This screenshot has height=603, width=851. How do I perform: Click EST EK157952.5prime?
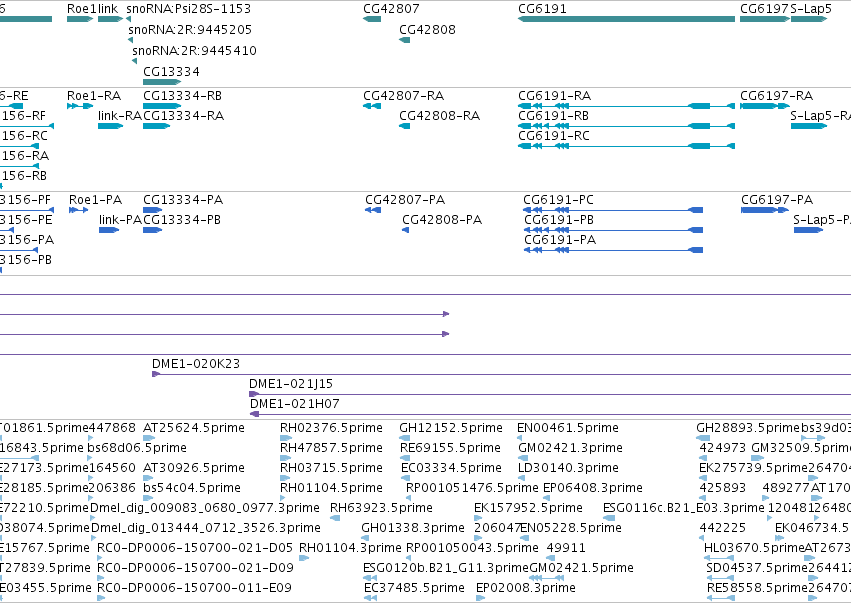[528, 508]
